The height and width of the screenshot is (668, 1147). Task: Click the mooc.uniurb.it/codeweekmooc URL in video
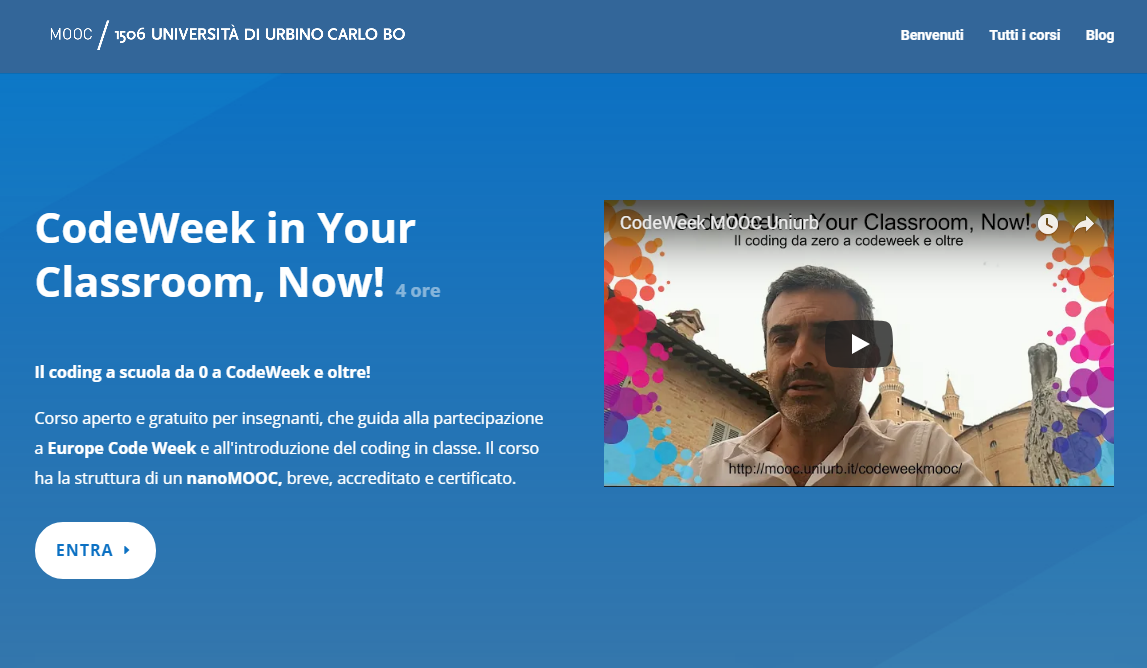[x=845, y=468]
